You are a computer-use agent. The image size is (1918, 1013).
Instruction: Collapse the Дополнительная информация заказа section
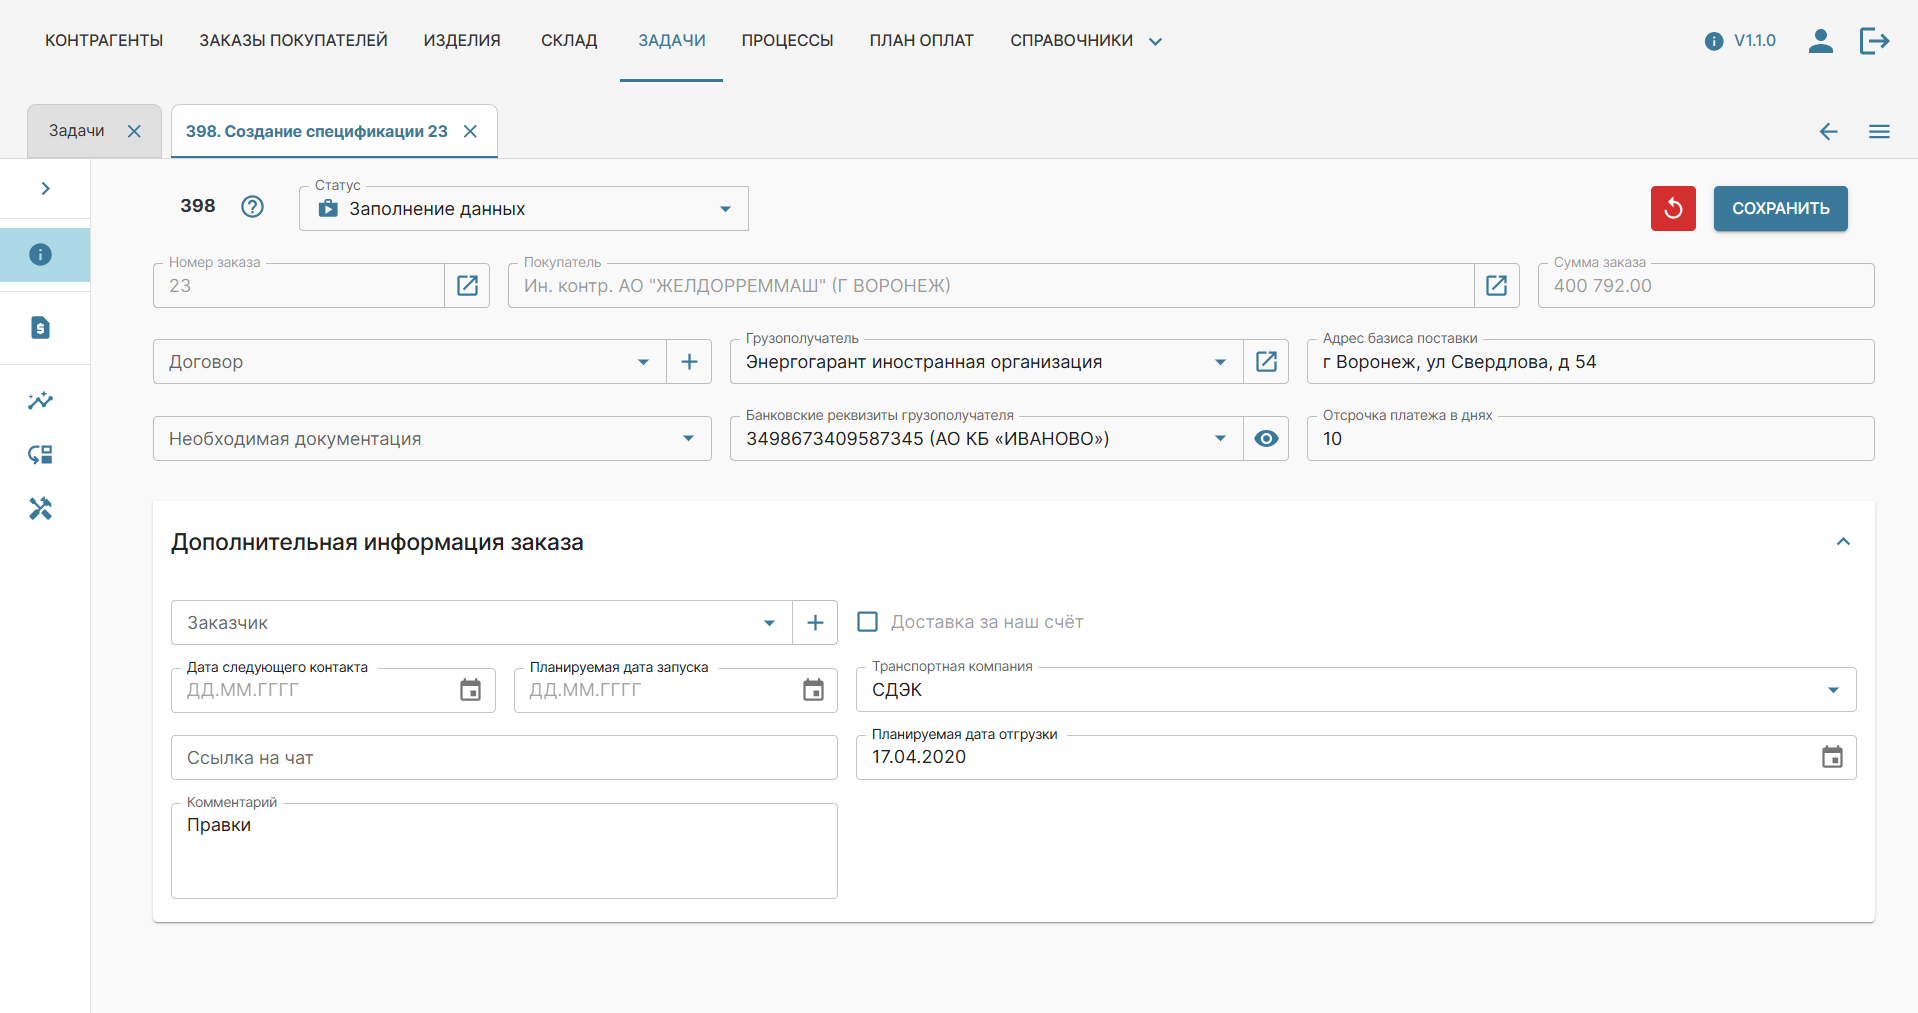(x=1843, y=542)
